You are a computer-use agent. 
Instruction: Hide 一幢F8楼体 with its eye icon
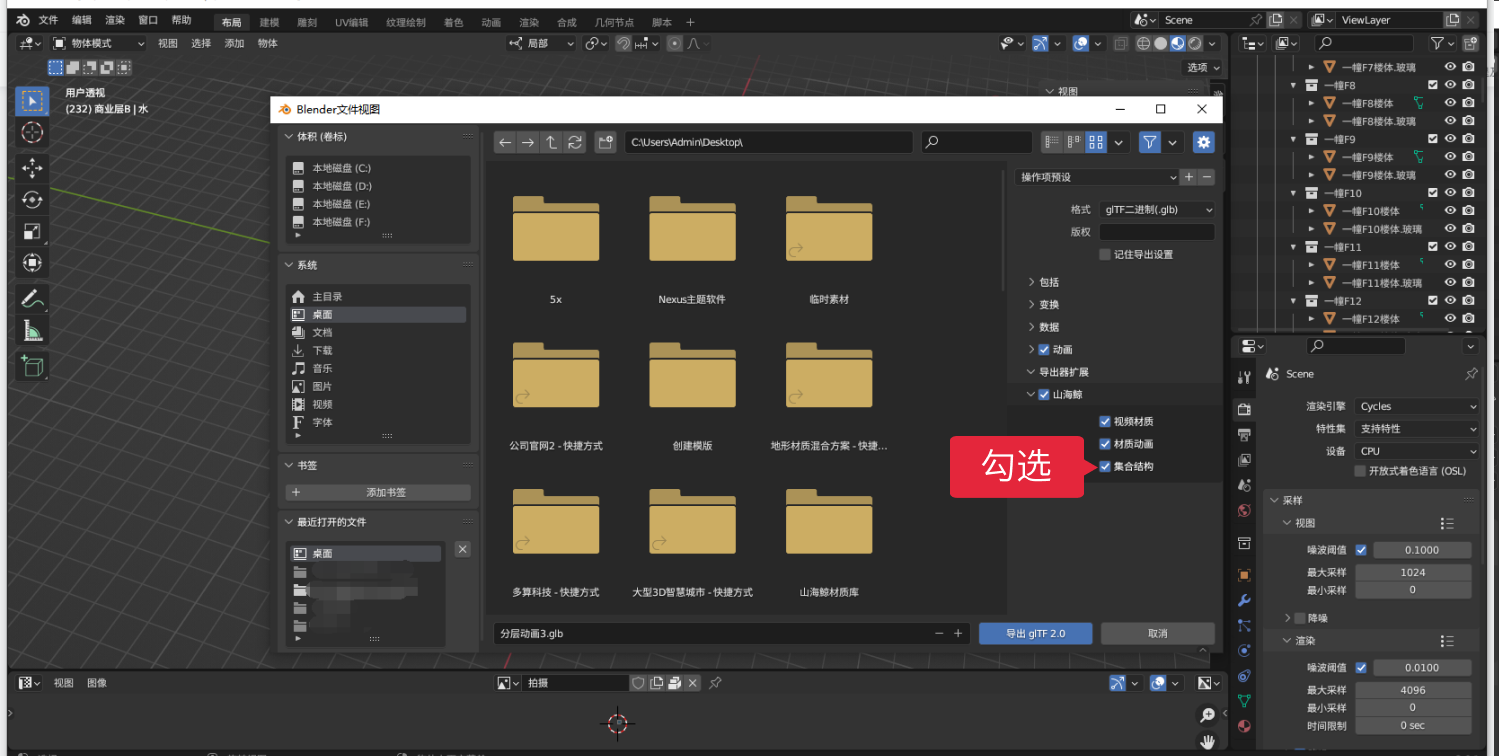tap(1450, 103)
